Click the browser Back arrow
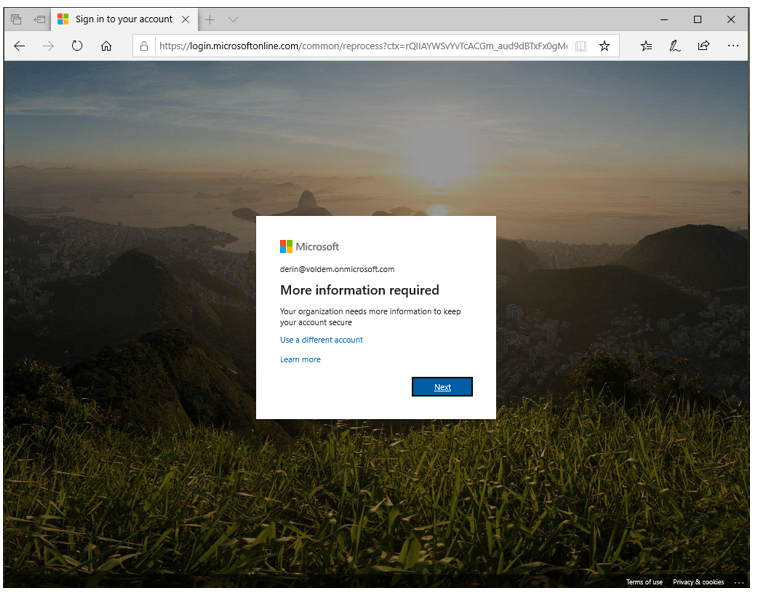The height and width of the screenshot is (597, 757). click(19, 46)
